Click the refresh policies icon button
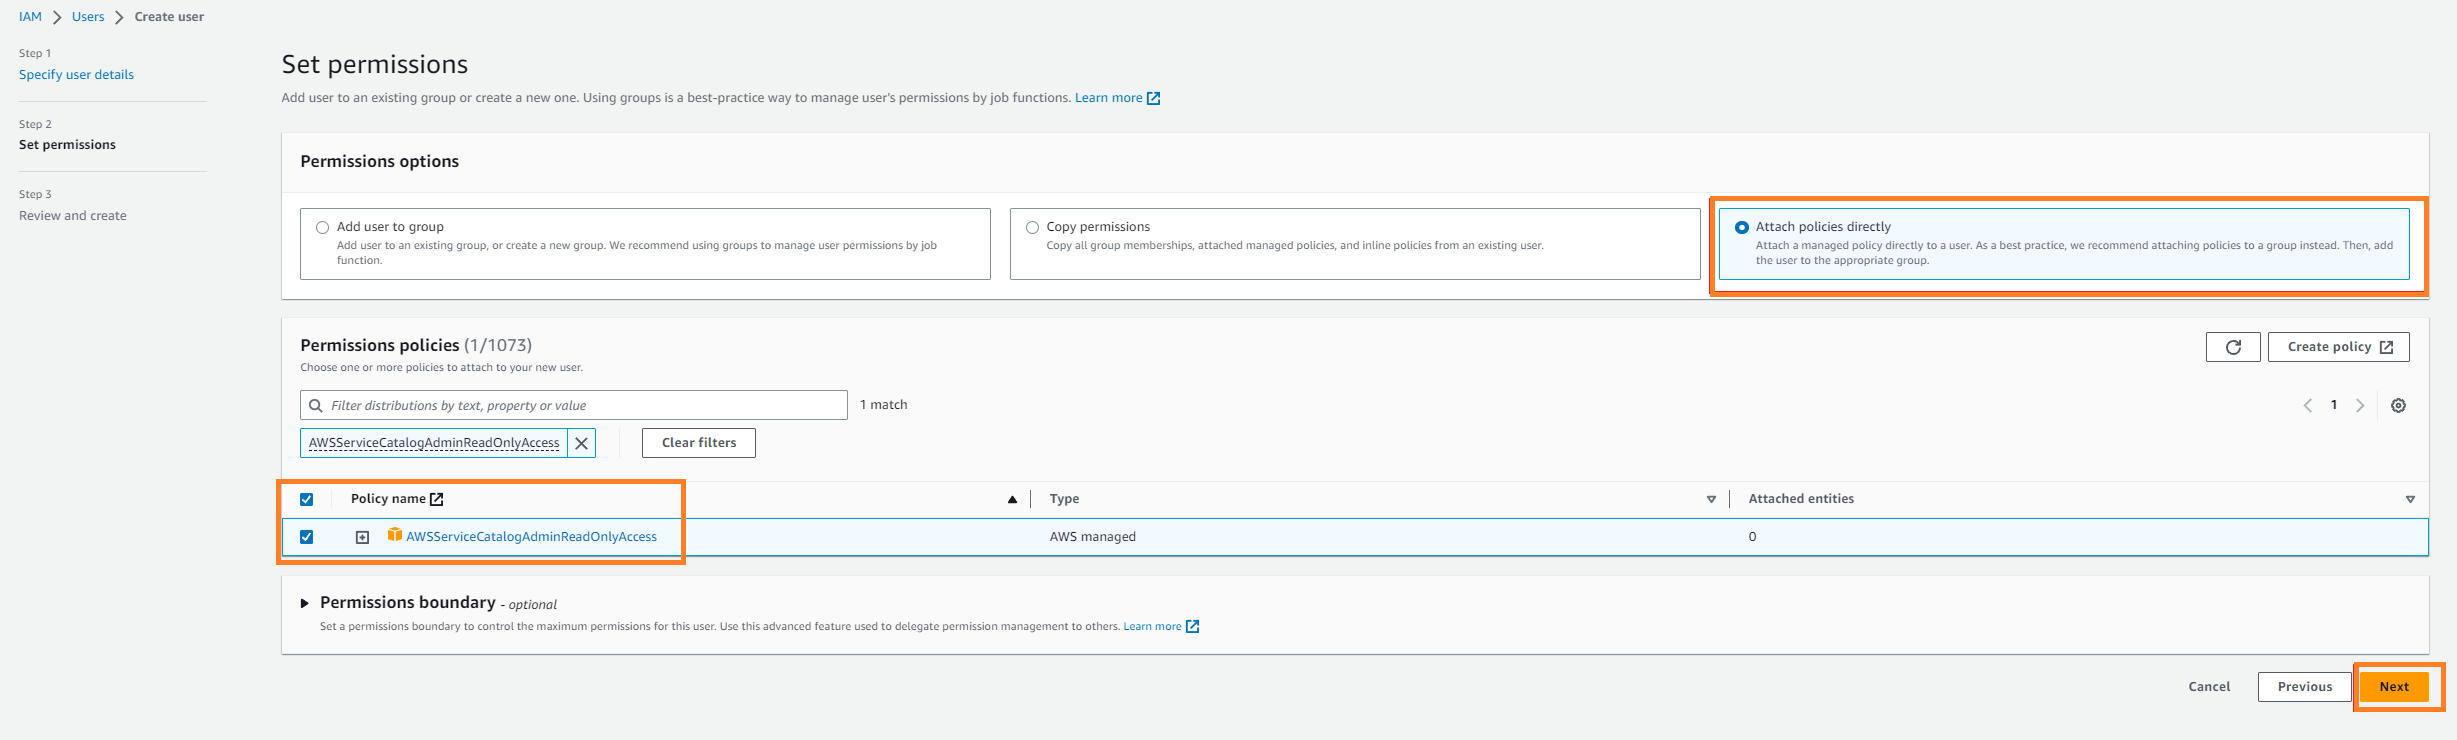The image size is (2457, 740). coord(2232,347)
